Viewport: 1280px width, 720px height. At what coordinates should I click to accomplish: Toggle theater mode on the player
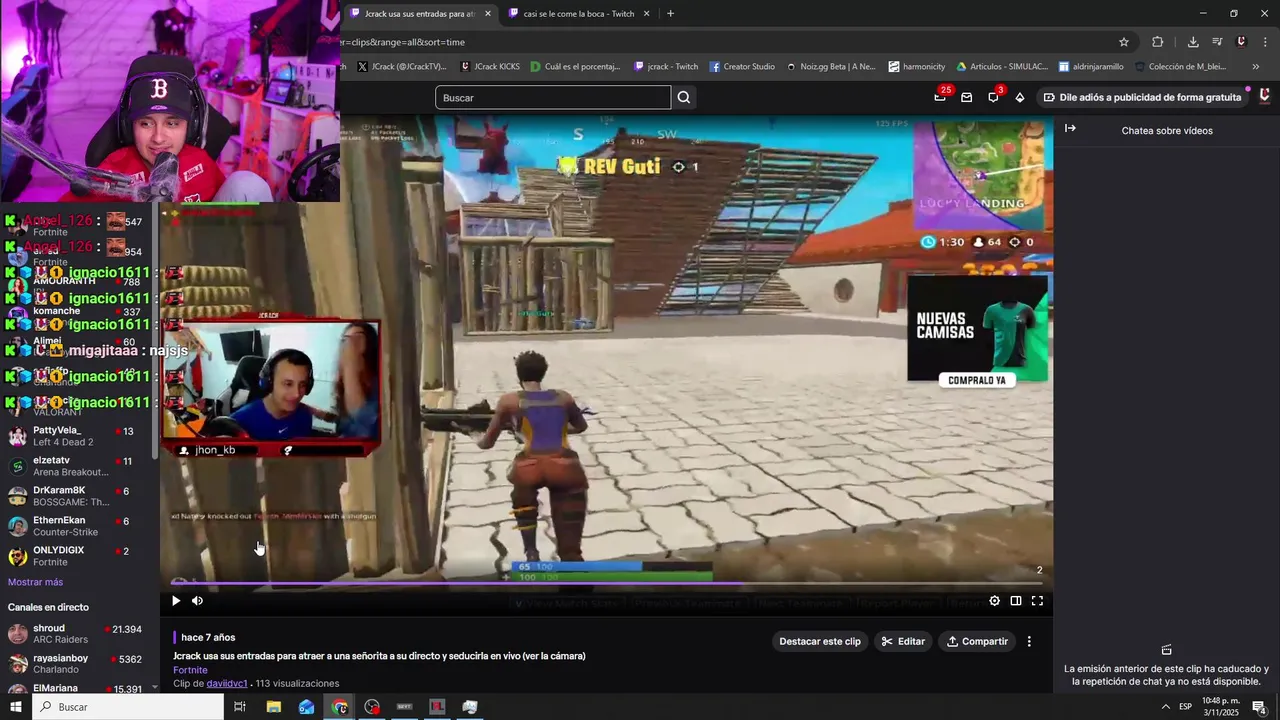[x=1016, y=601]
